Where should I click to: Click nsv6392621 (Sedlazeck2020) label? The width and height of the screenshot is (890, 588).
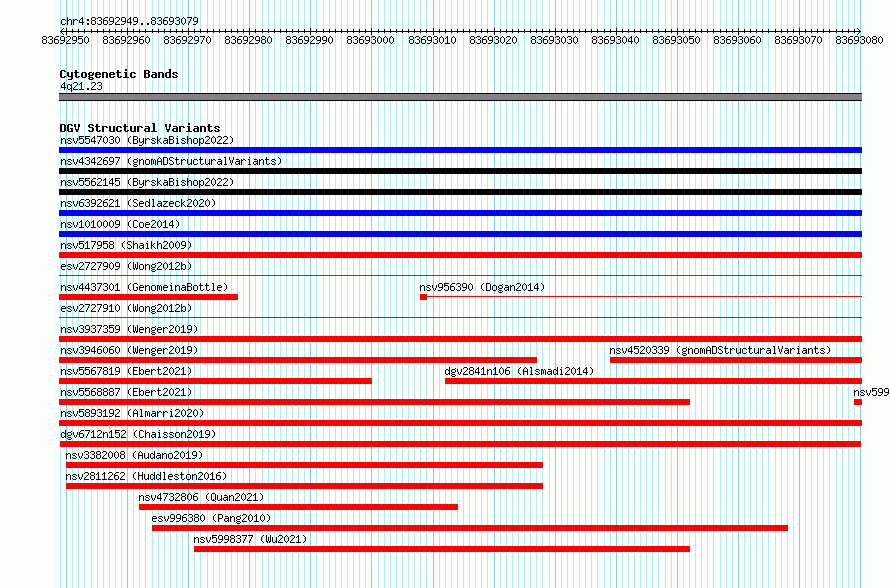pos(138,203)
